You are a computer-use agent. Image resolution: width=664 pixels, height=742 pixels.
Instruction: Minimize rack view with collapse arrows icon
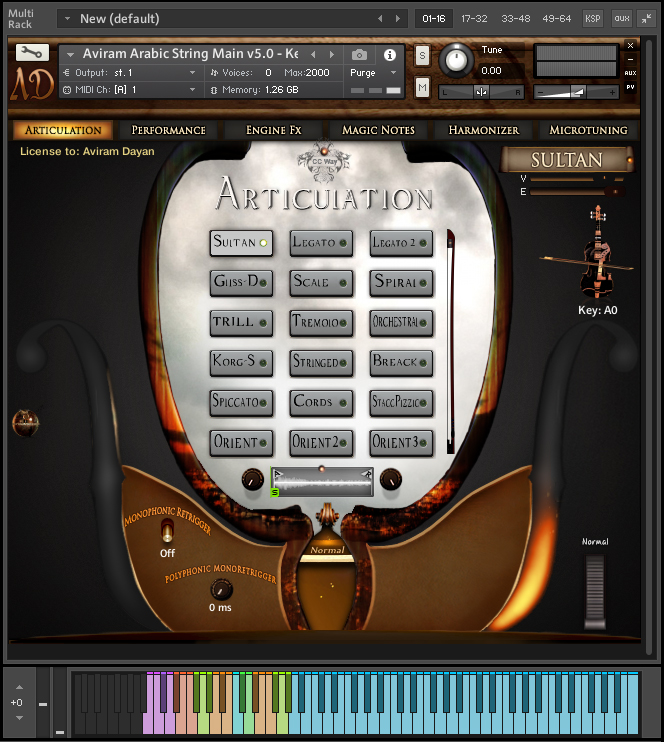(646, 18)
